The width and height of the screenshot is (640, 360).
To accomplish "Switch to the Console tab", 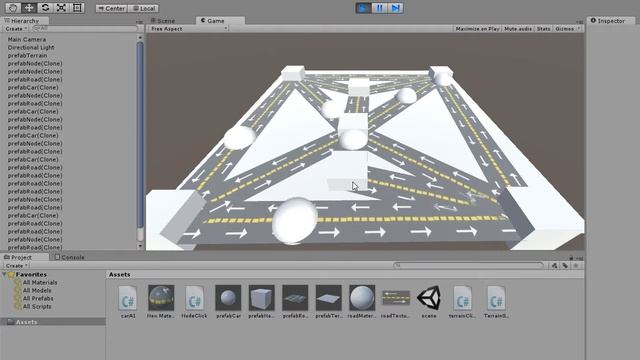I will point(69,257).
